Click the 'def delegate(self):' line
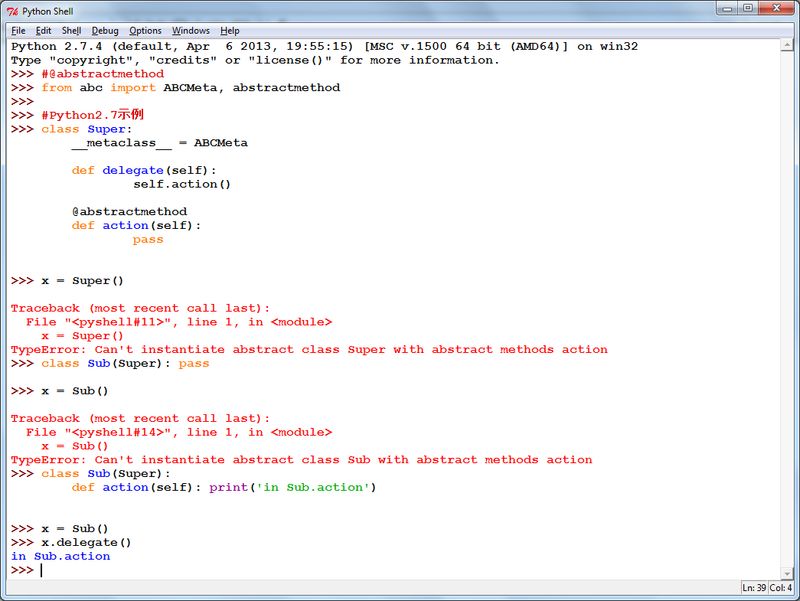Image resolution: width=800 pixels, height=601 pixels. click(x=144, y=170)
